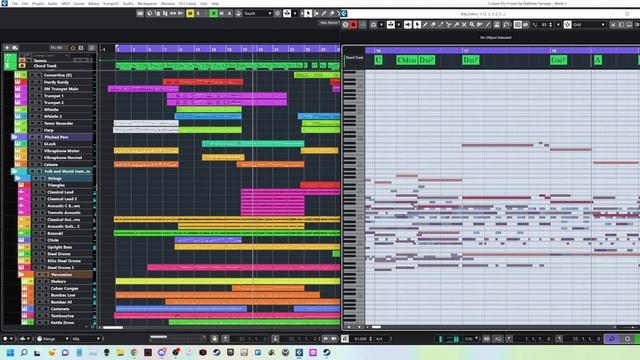Viewport: 640px width, 360px height.
Task: Select Mute X tool in Key Editor
Action: click(464, 24)
